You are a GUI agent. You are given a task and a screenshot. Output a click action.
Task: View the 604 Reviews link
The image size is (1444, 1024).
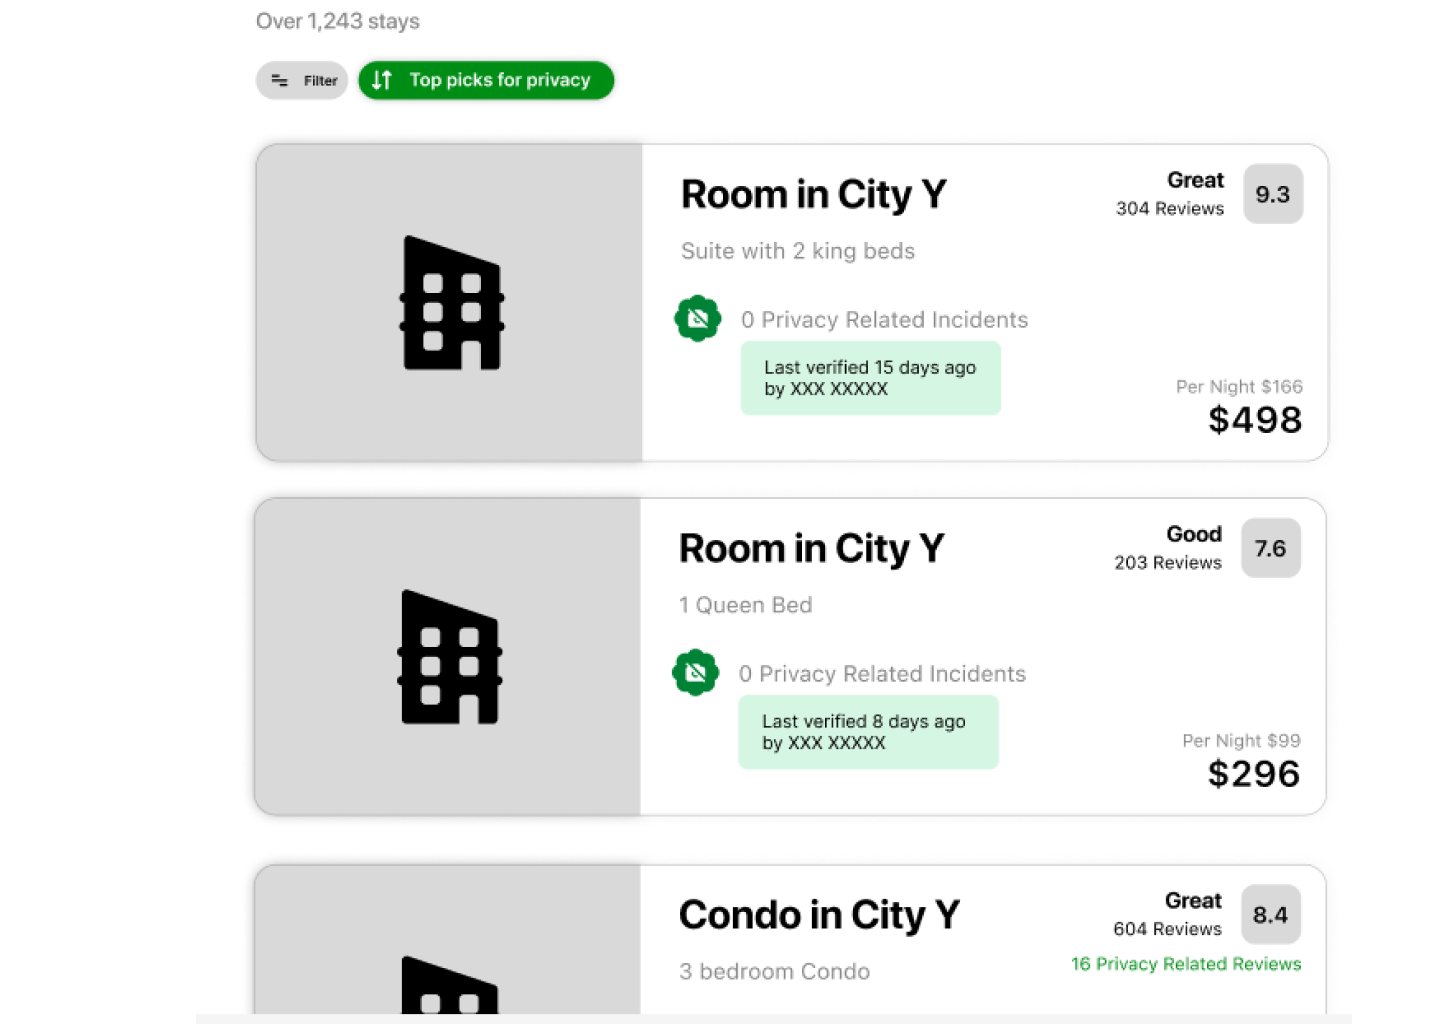pyautogui.click(x=1167, y=929)
